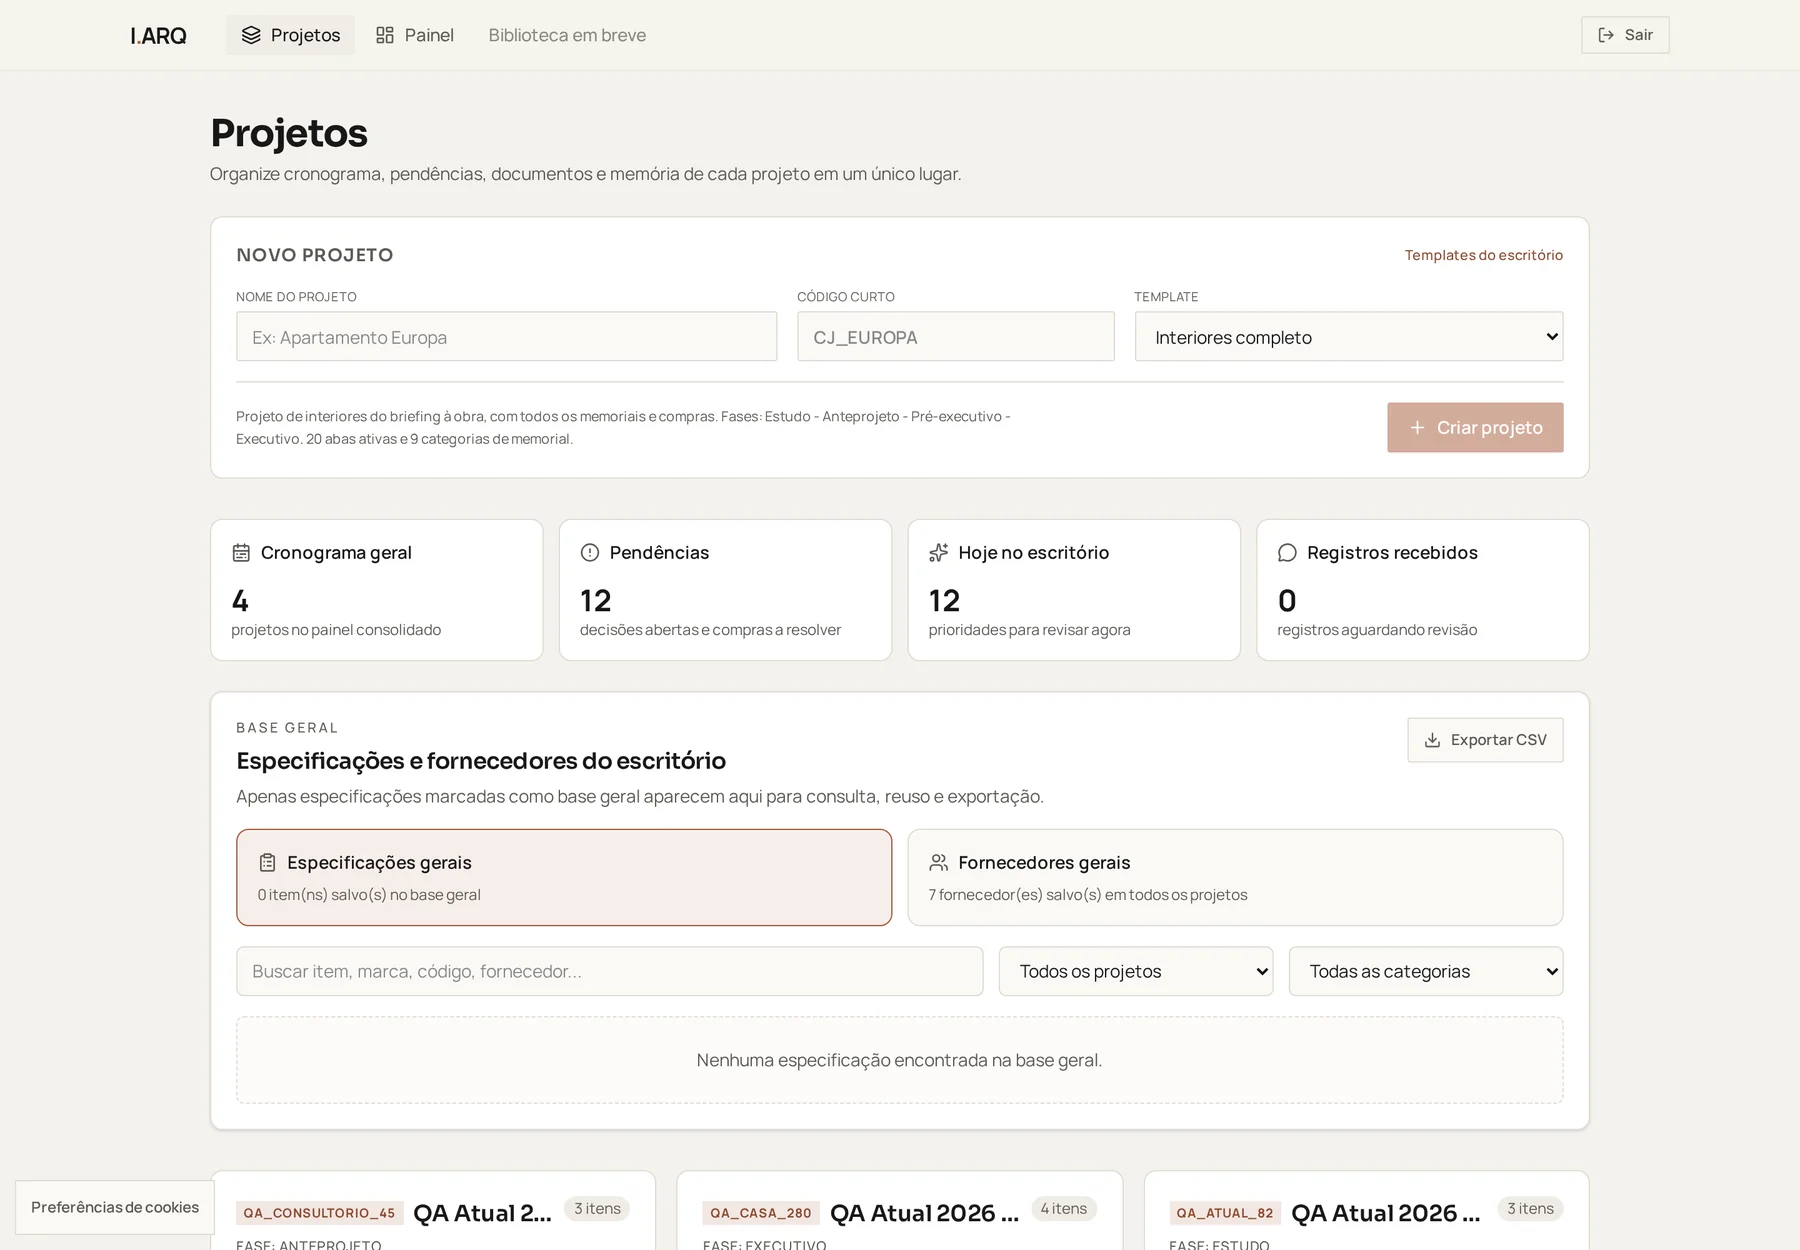Click the Buscar item, marca, código search field
The width and height of the screenshot is (1800, 1250).
[x=610, y=971]
